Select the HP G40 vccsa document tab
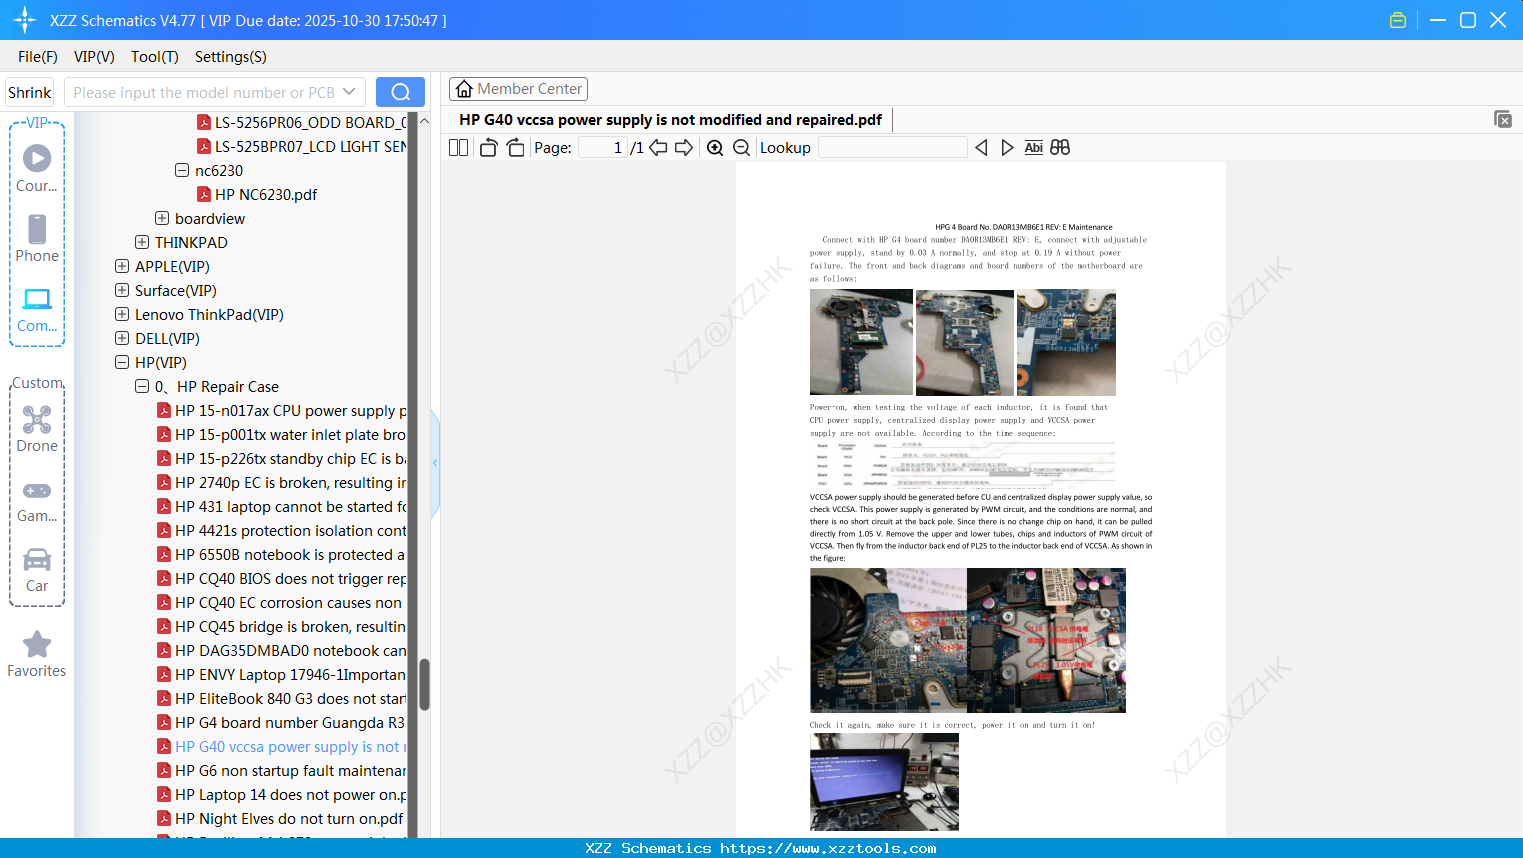The width and height of the screenshot is (1523, 858). tap(670, 119)
